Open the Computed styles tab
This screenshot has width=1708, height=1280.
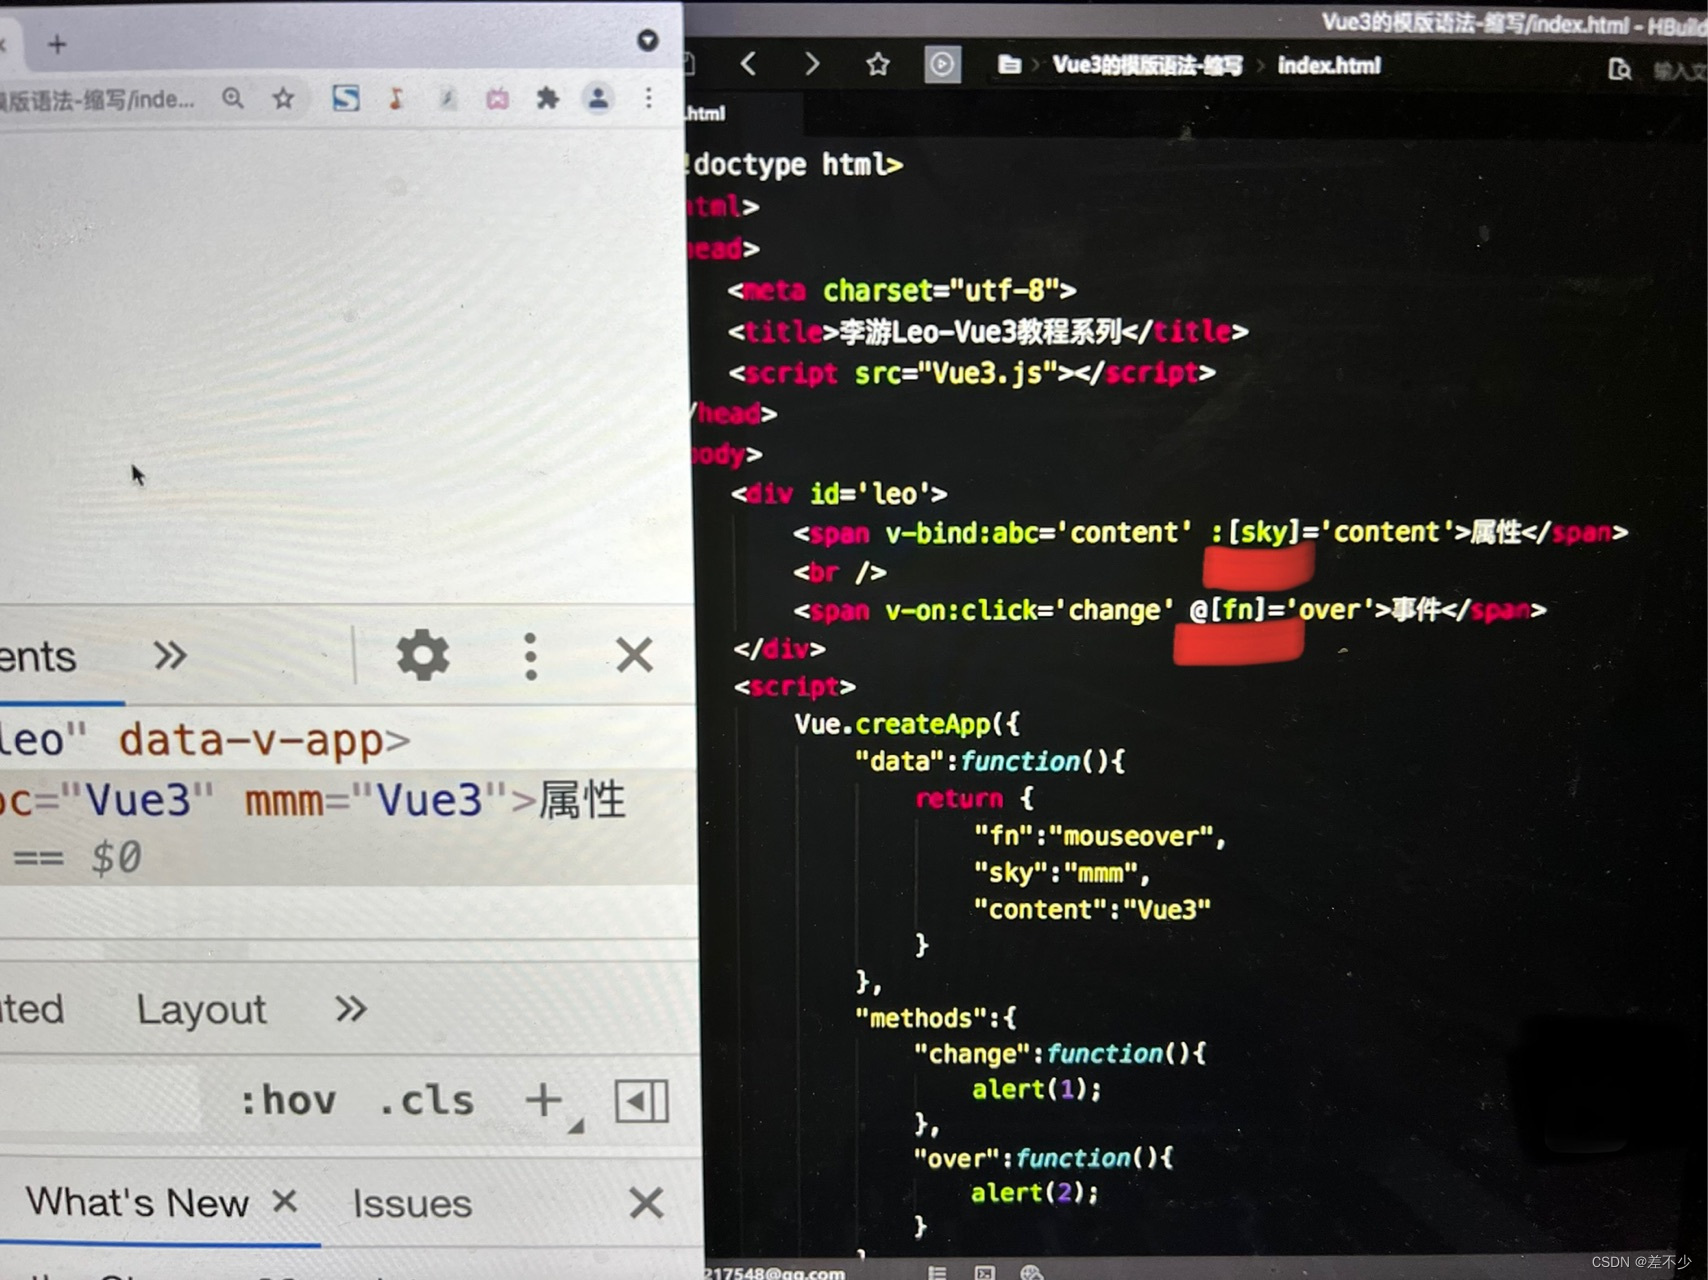click(32, 1010)
